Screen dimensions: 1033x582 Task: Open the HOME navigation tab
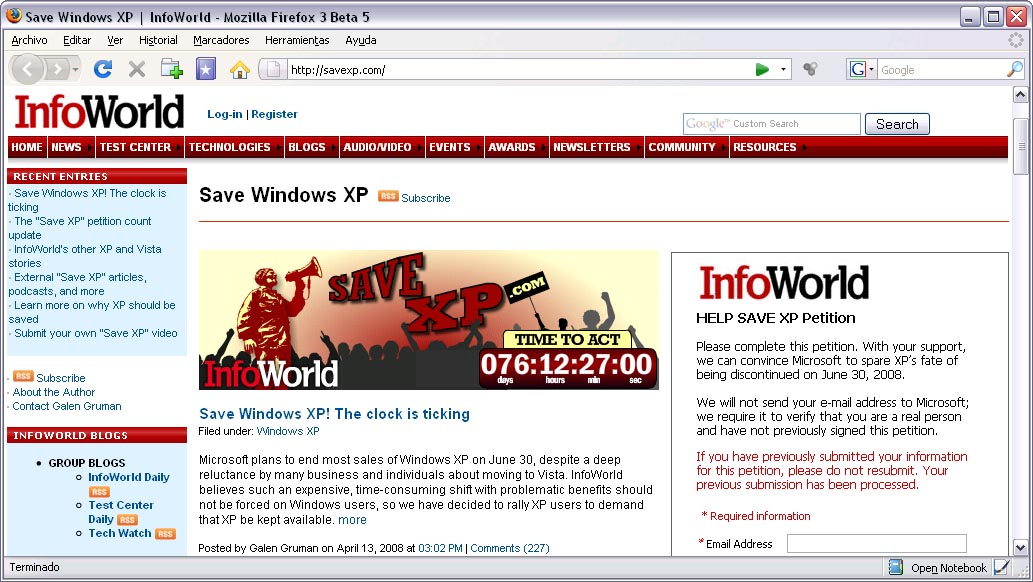tap(27, 147)
